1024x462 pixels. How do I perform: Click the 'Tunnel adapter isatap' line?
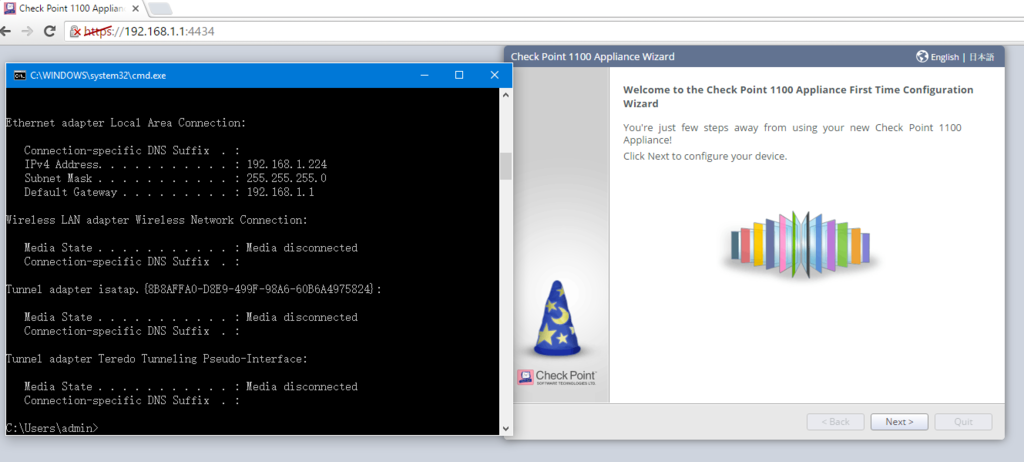point(193,289)
